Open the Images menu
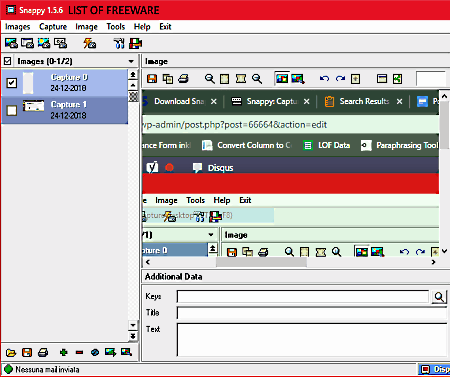 click(x=18, y=27)
